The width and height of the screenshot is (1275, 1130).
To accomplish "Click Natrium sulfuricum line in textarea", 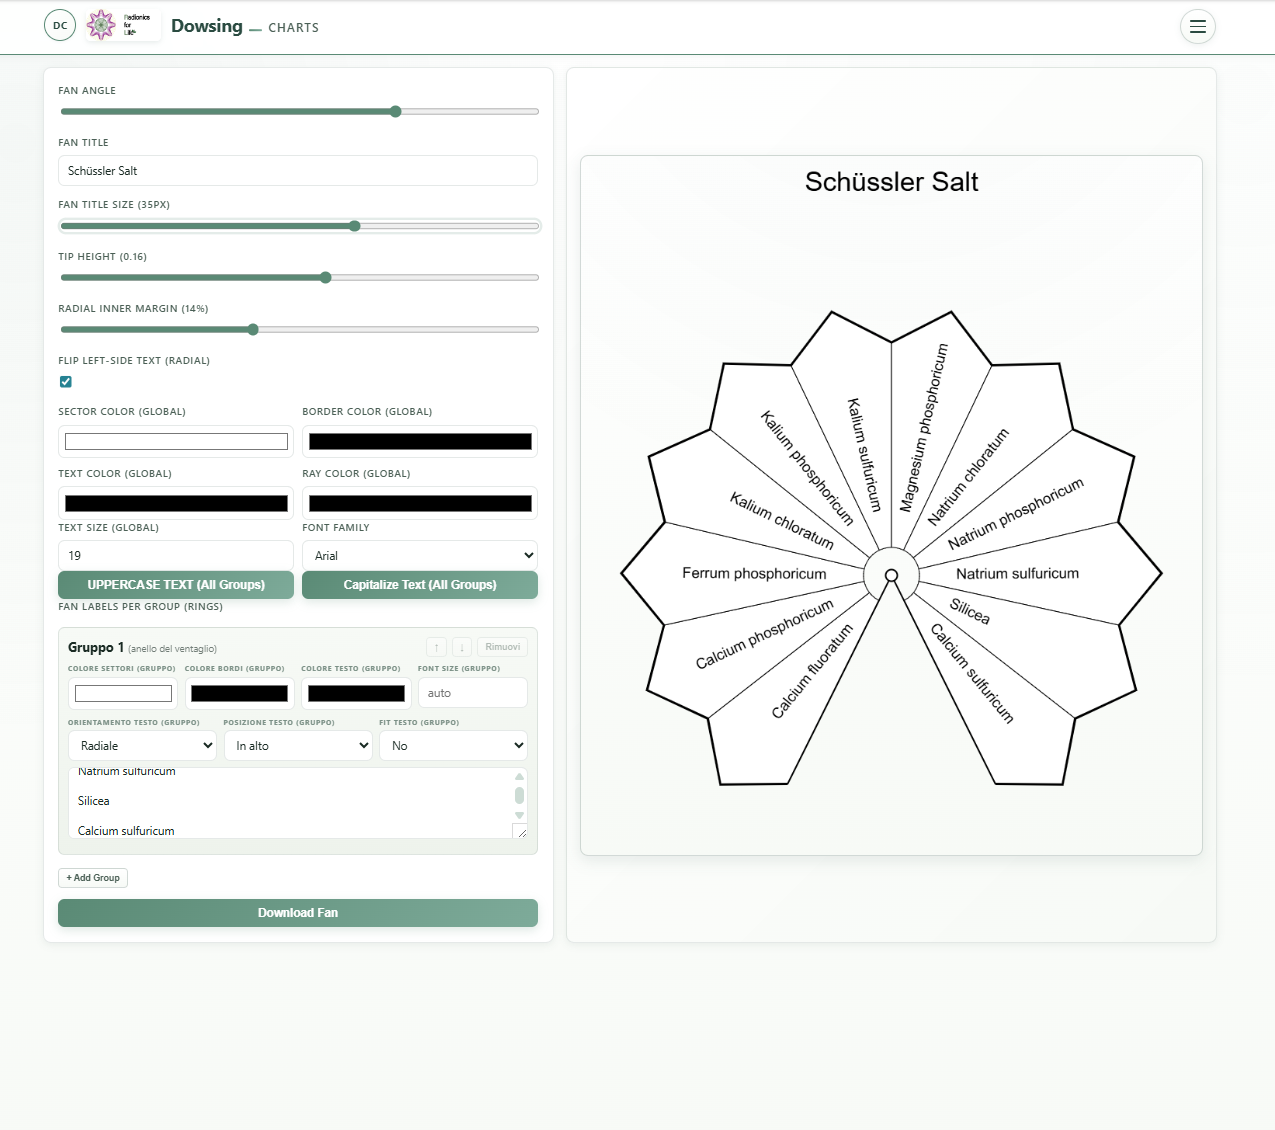I will [x=127, y=772].
